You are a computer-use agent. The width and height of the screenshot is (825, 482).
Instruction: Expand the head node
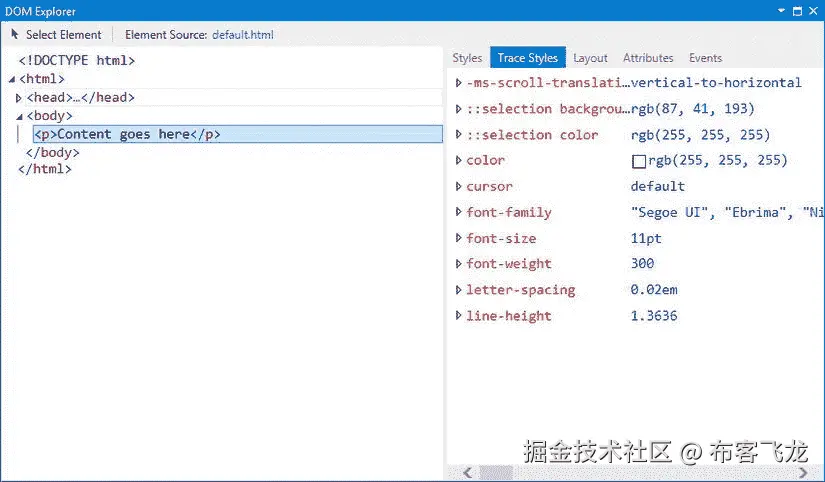tap(18, 98)
